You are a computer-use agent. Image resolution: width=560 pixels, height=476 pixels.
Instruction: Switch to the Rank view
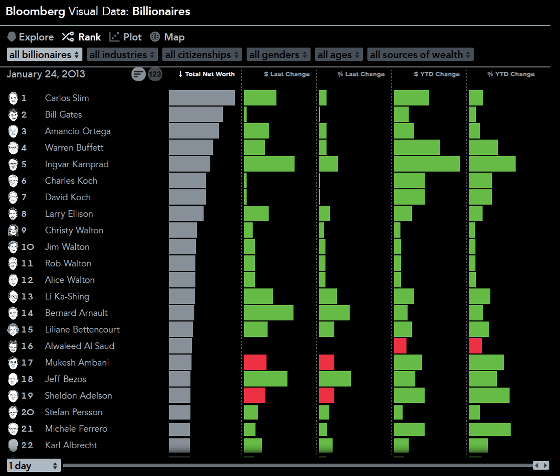81,37
